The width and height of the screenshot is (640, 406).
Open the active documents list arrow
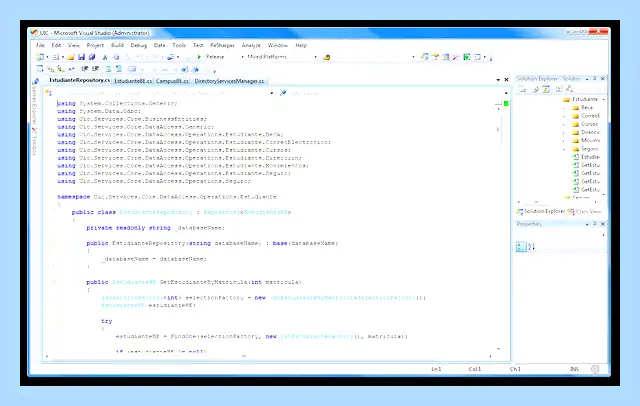tap(498, 80)
